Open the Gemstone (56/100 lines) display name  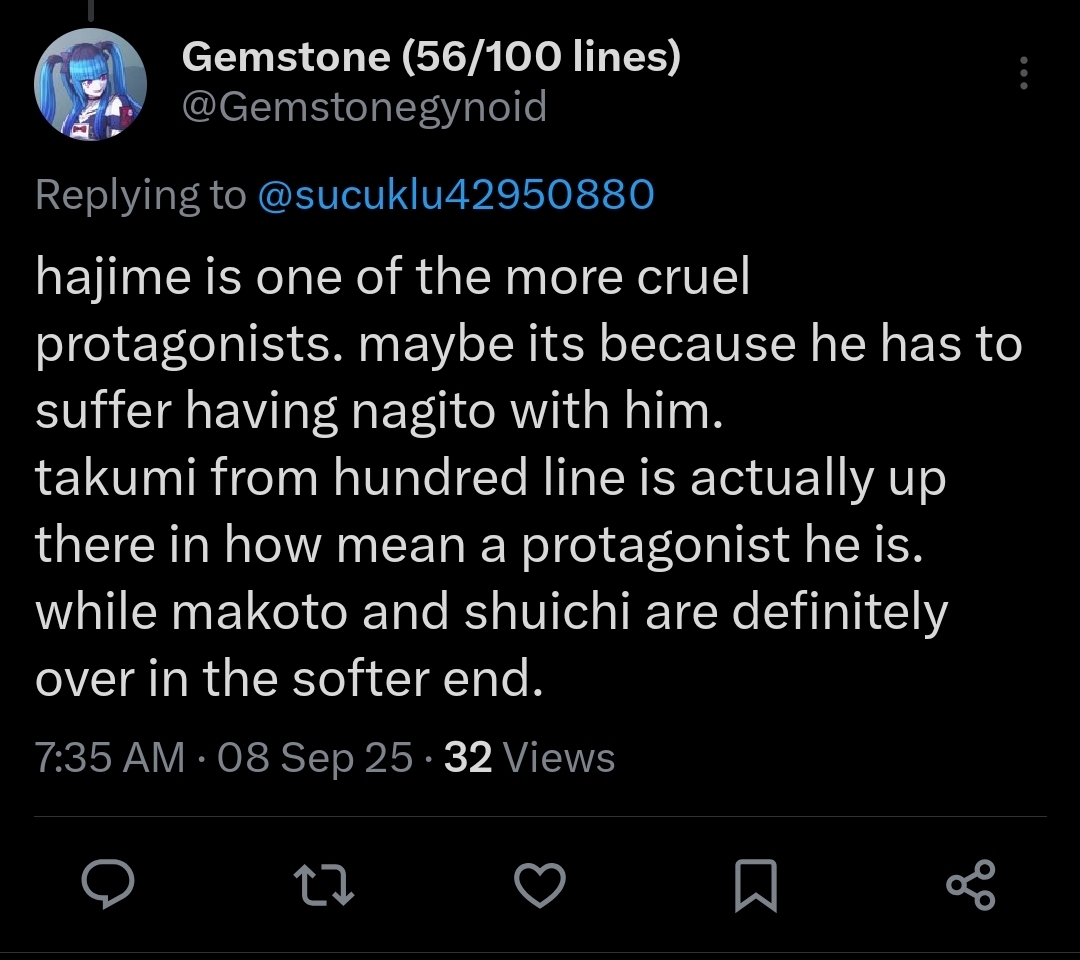pos(431,58)
